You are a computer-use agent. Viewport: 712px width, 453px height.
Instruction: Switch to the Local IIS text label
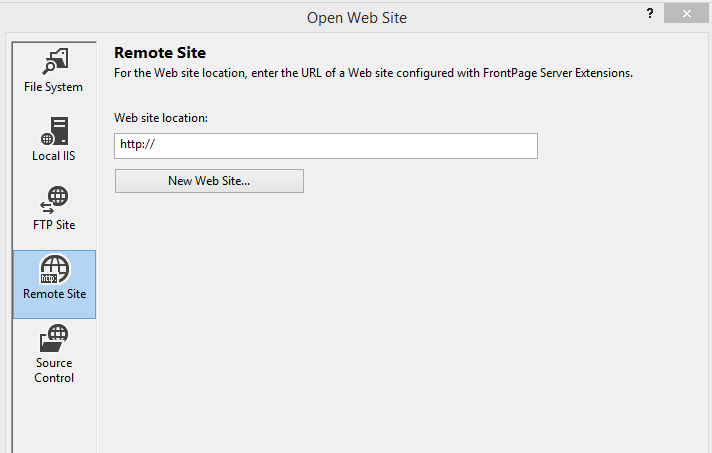click(54, 156)
